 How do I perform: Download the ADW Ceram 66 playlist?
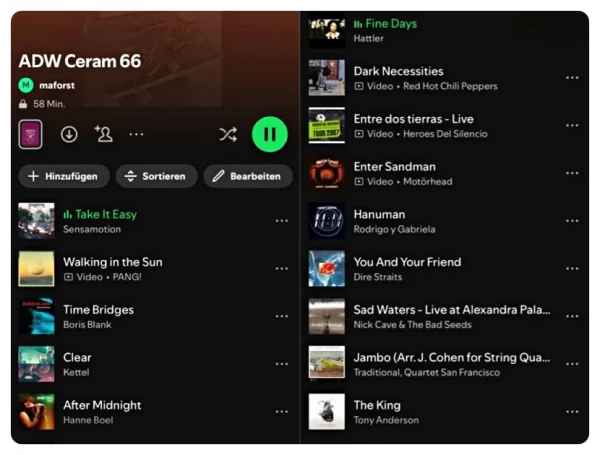pyautogui.click(x=69, y=134)
